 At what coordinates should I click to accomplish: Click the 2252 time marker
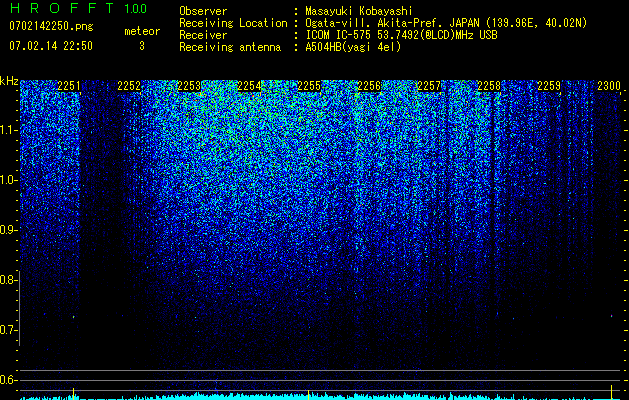coord(129,86)
